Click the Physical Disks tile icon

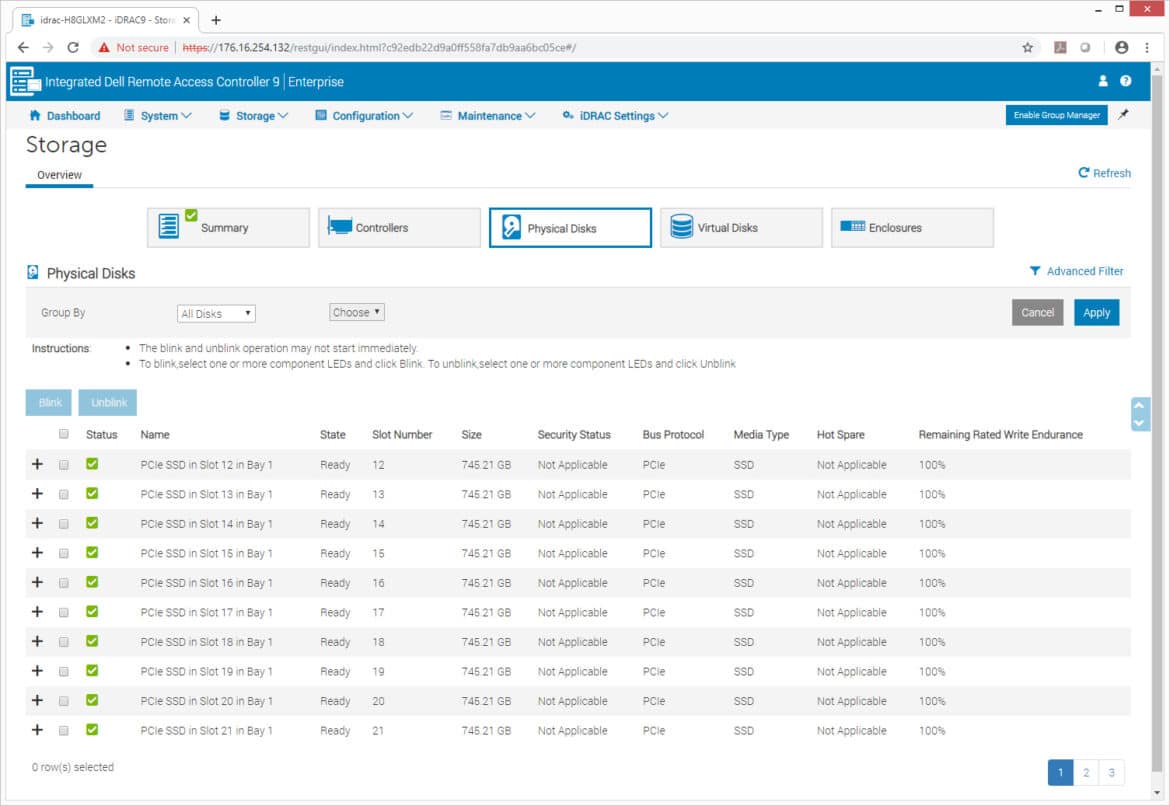coord(511,227)
